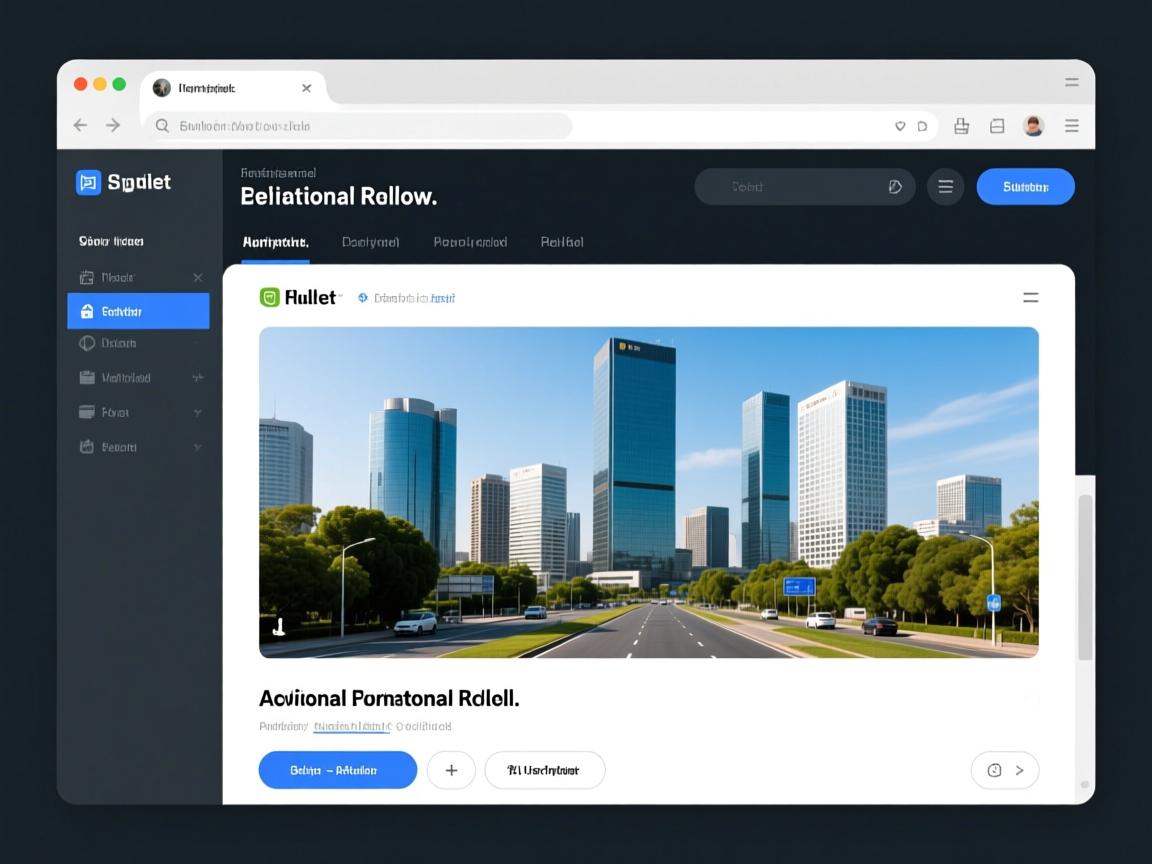Click the round dark hamburger menu button
The height and width of the screenshot is (864, 1152).
pos(945,187)
